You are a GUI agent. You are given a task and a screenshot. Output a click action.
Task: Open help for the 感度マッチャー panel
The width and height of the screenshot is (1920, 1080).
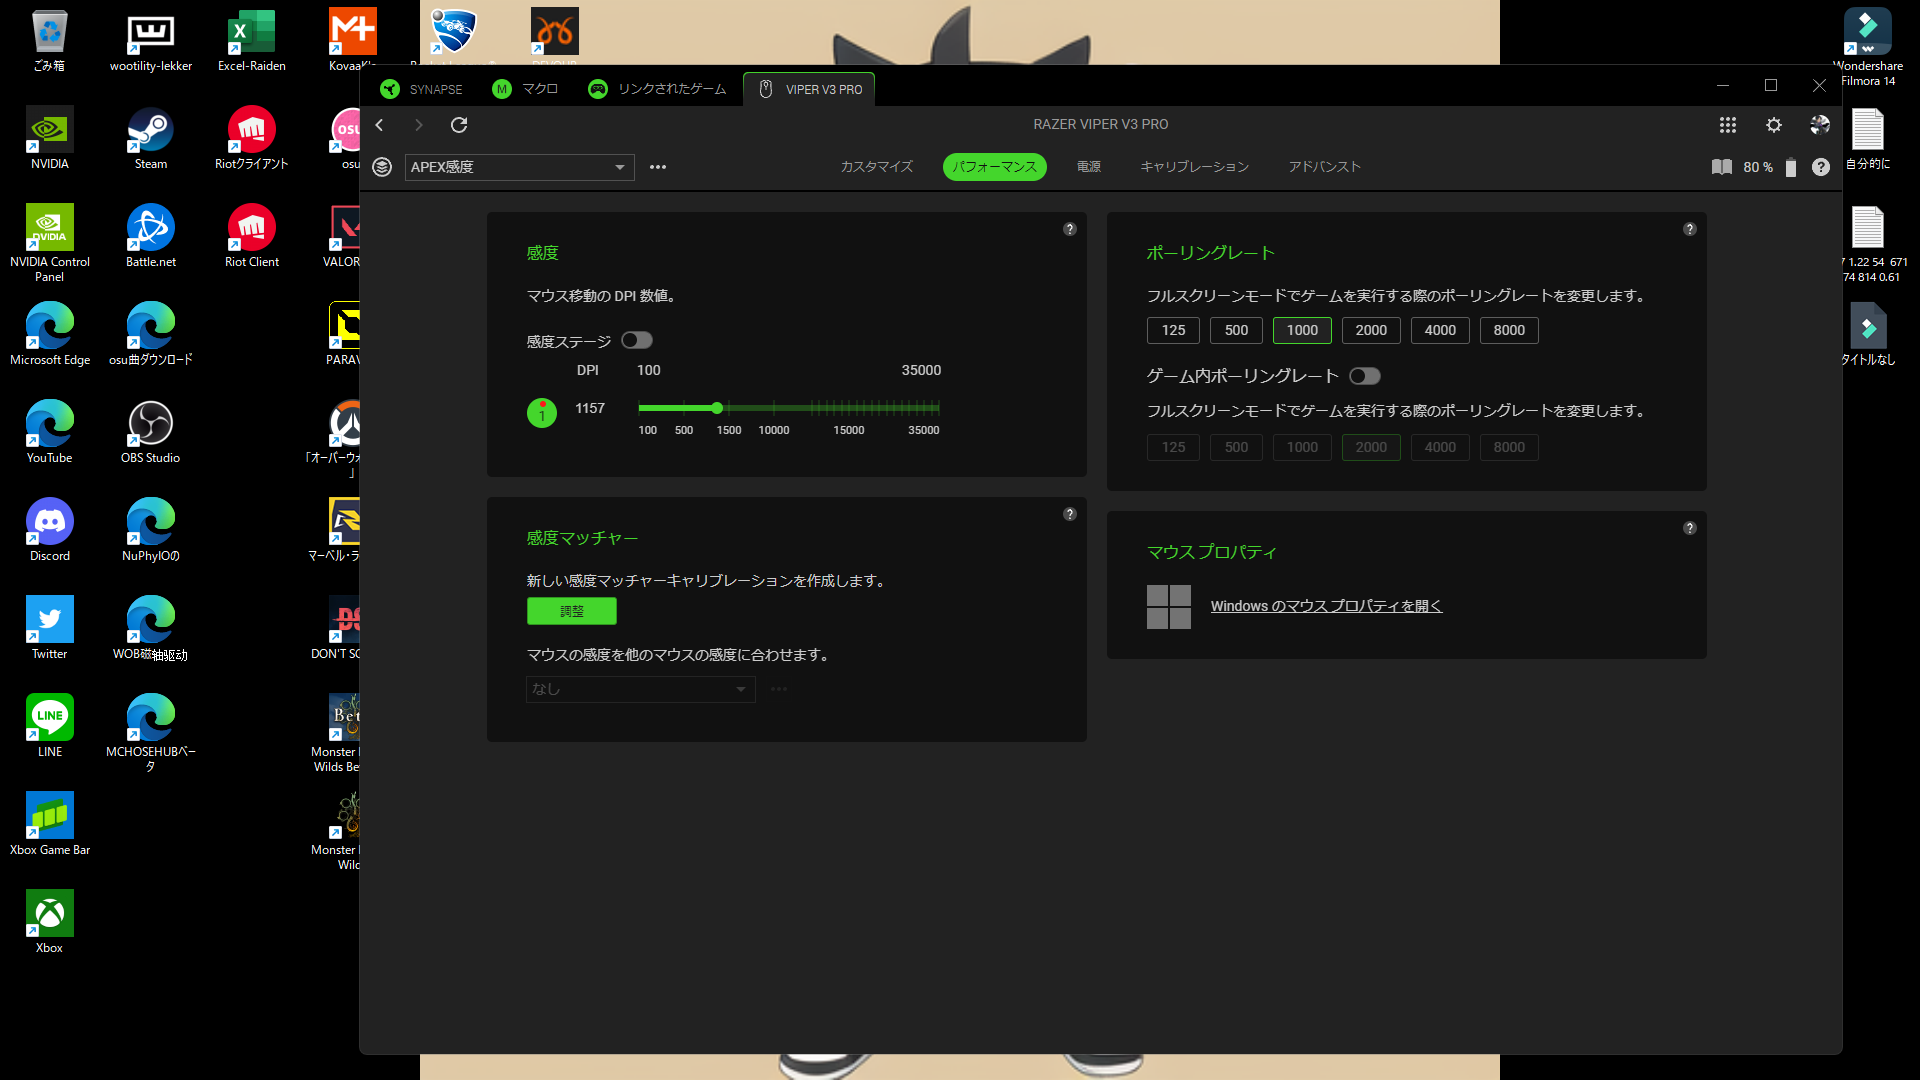click(1070, 514)
